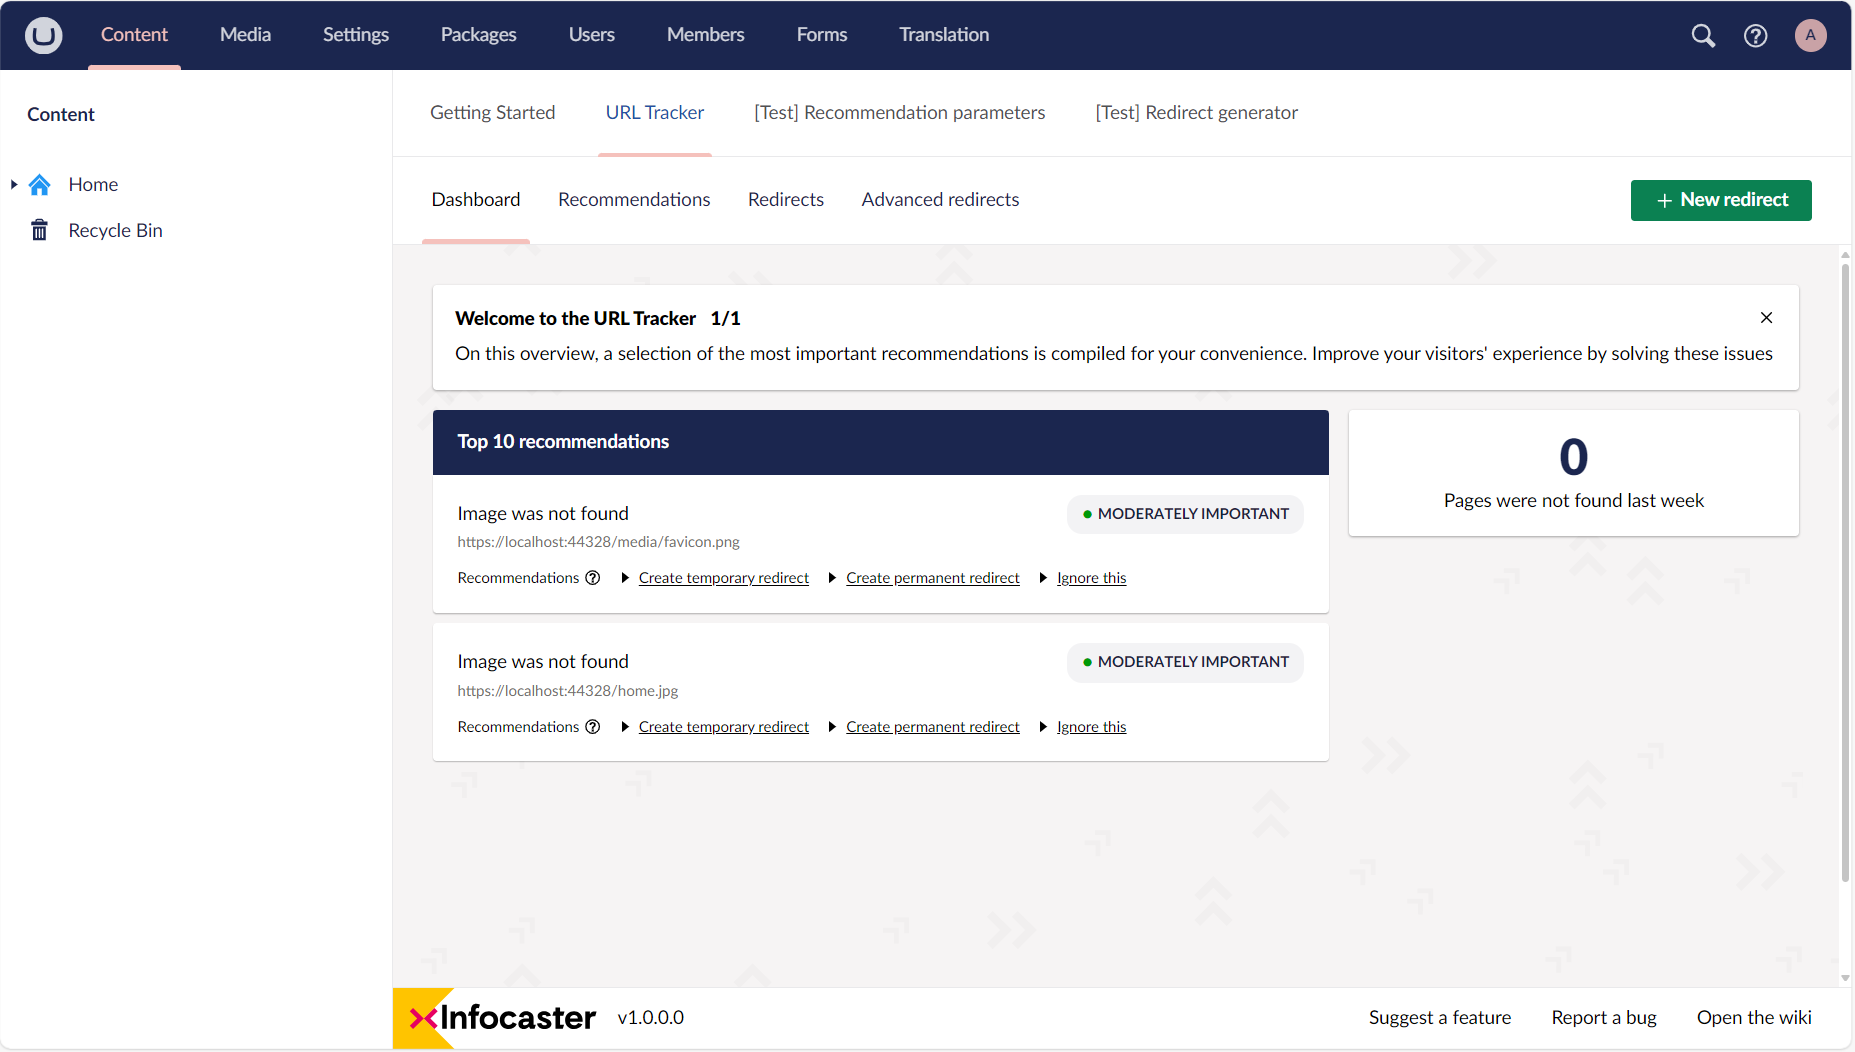Open help via the question mark icon

pyautogui.click(x=1756, y=35)
